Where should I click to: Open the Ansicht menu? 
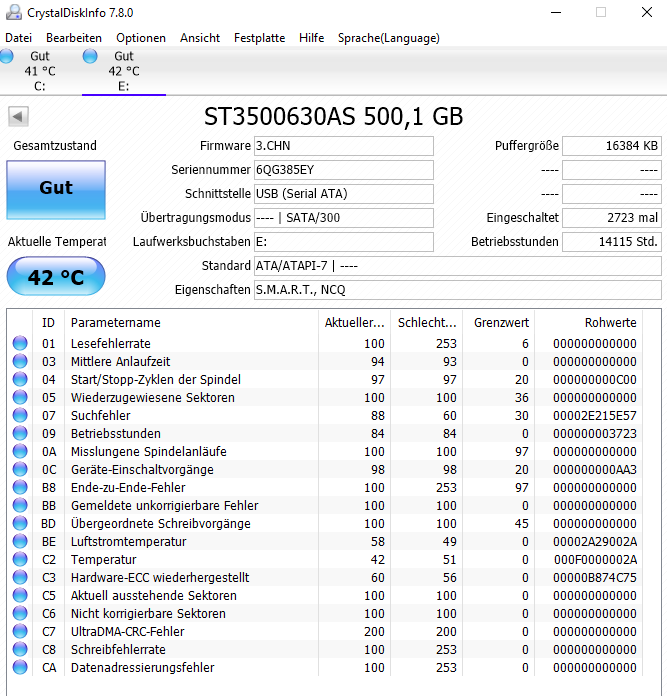tap(200, 38)
